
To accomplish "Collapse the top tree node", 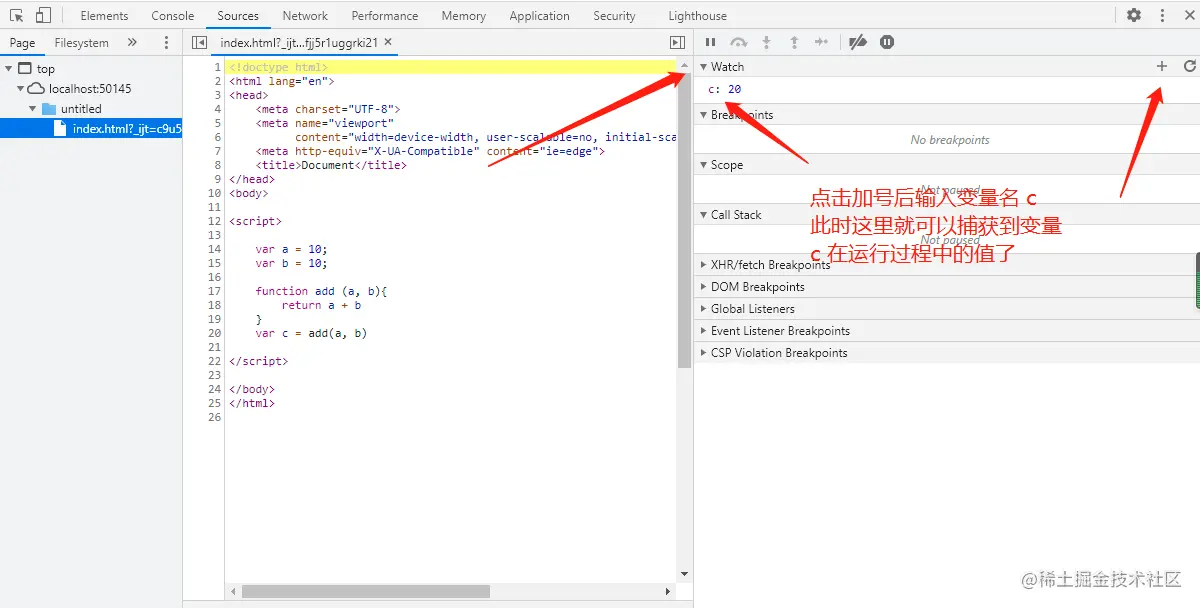I will pyautogui.click(x=9, y=69).
